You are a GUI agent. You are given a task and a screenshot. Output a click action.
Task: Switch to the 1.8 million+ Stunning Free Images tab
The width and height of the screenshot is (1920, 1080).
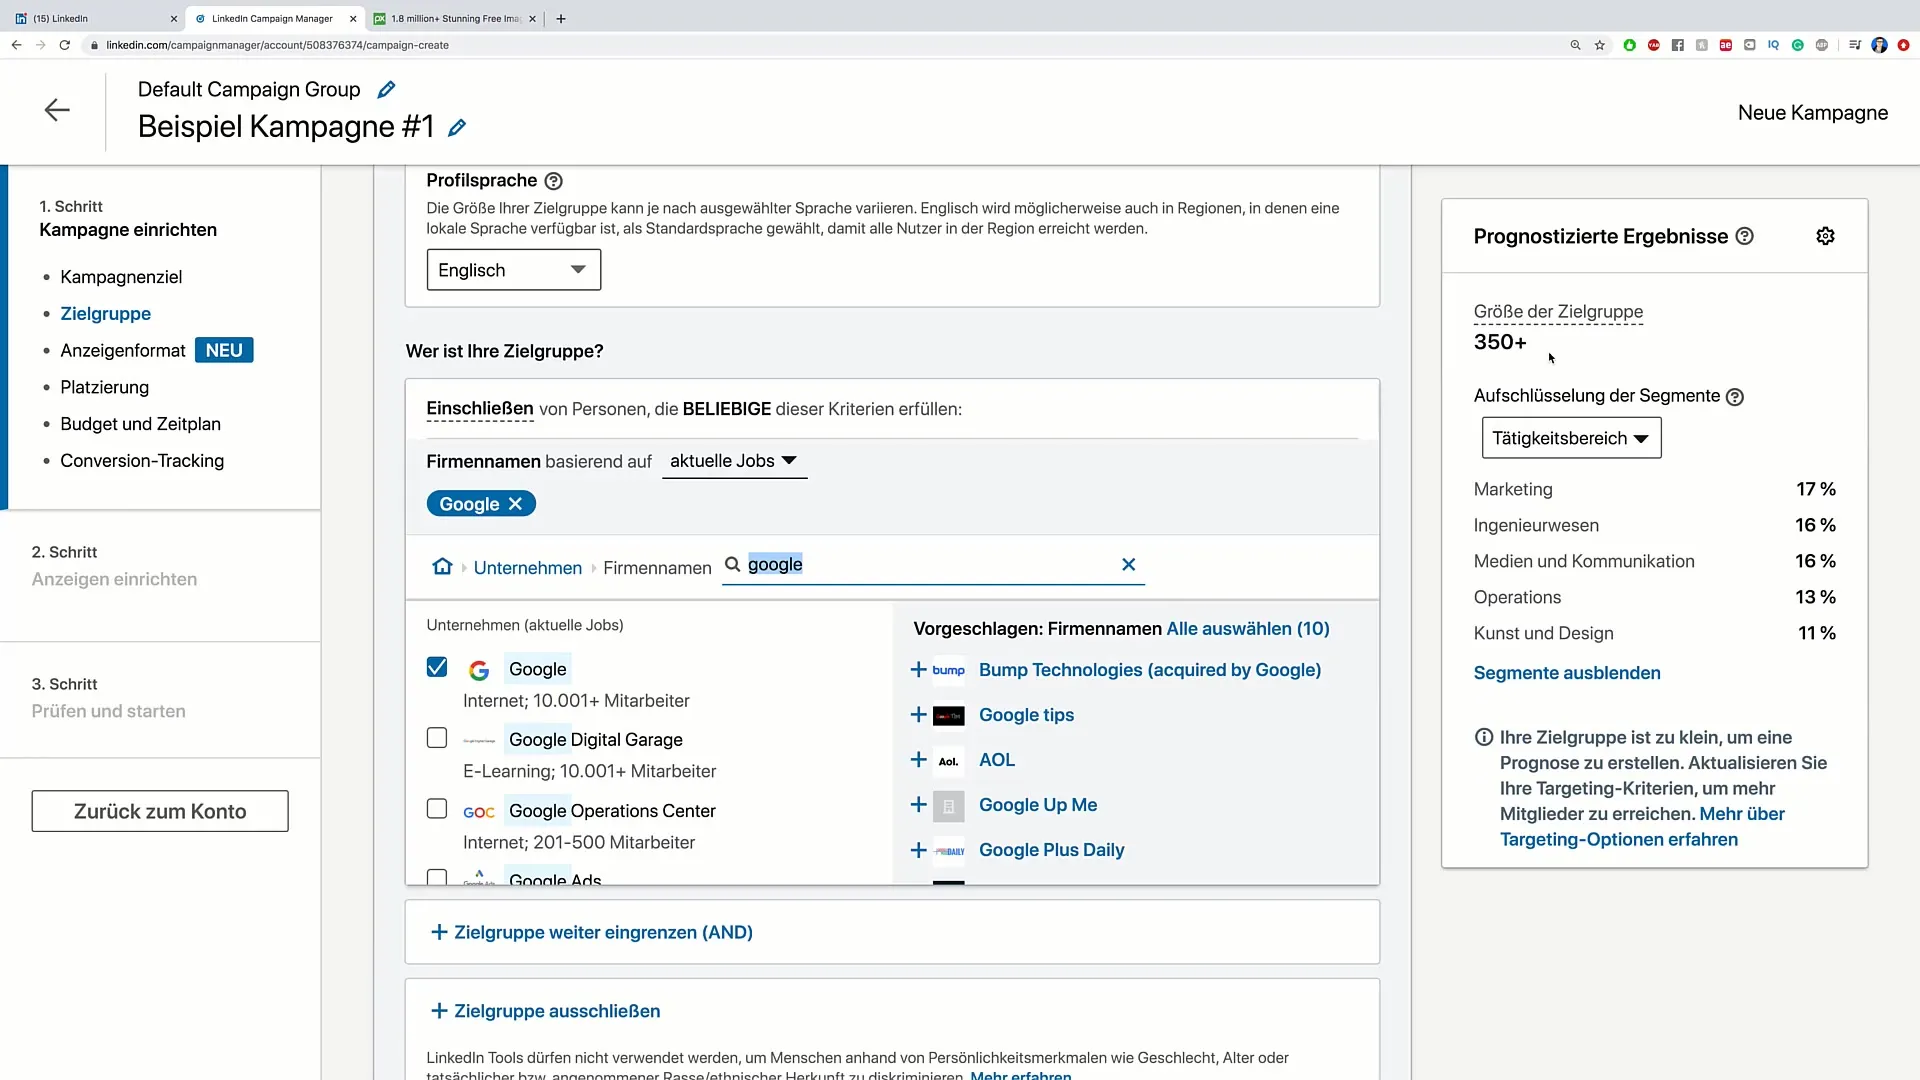[x=455, y=18]
